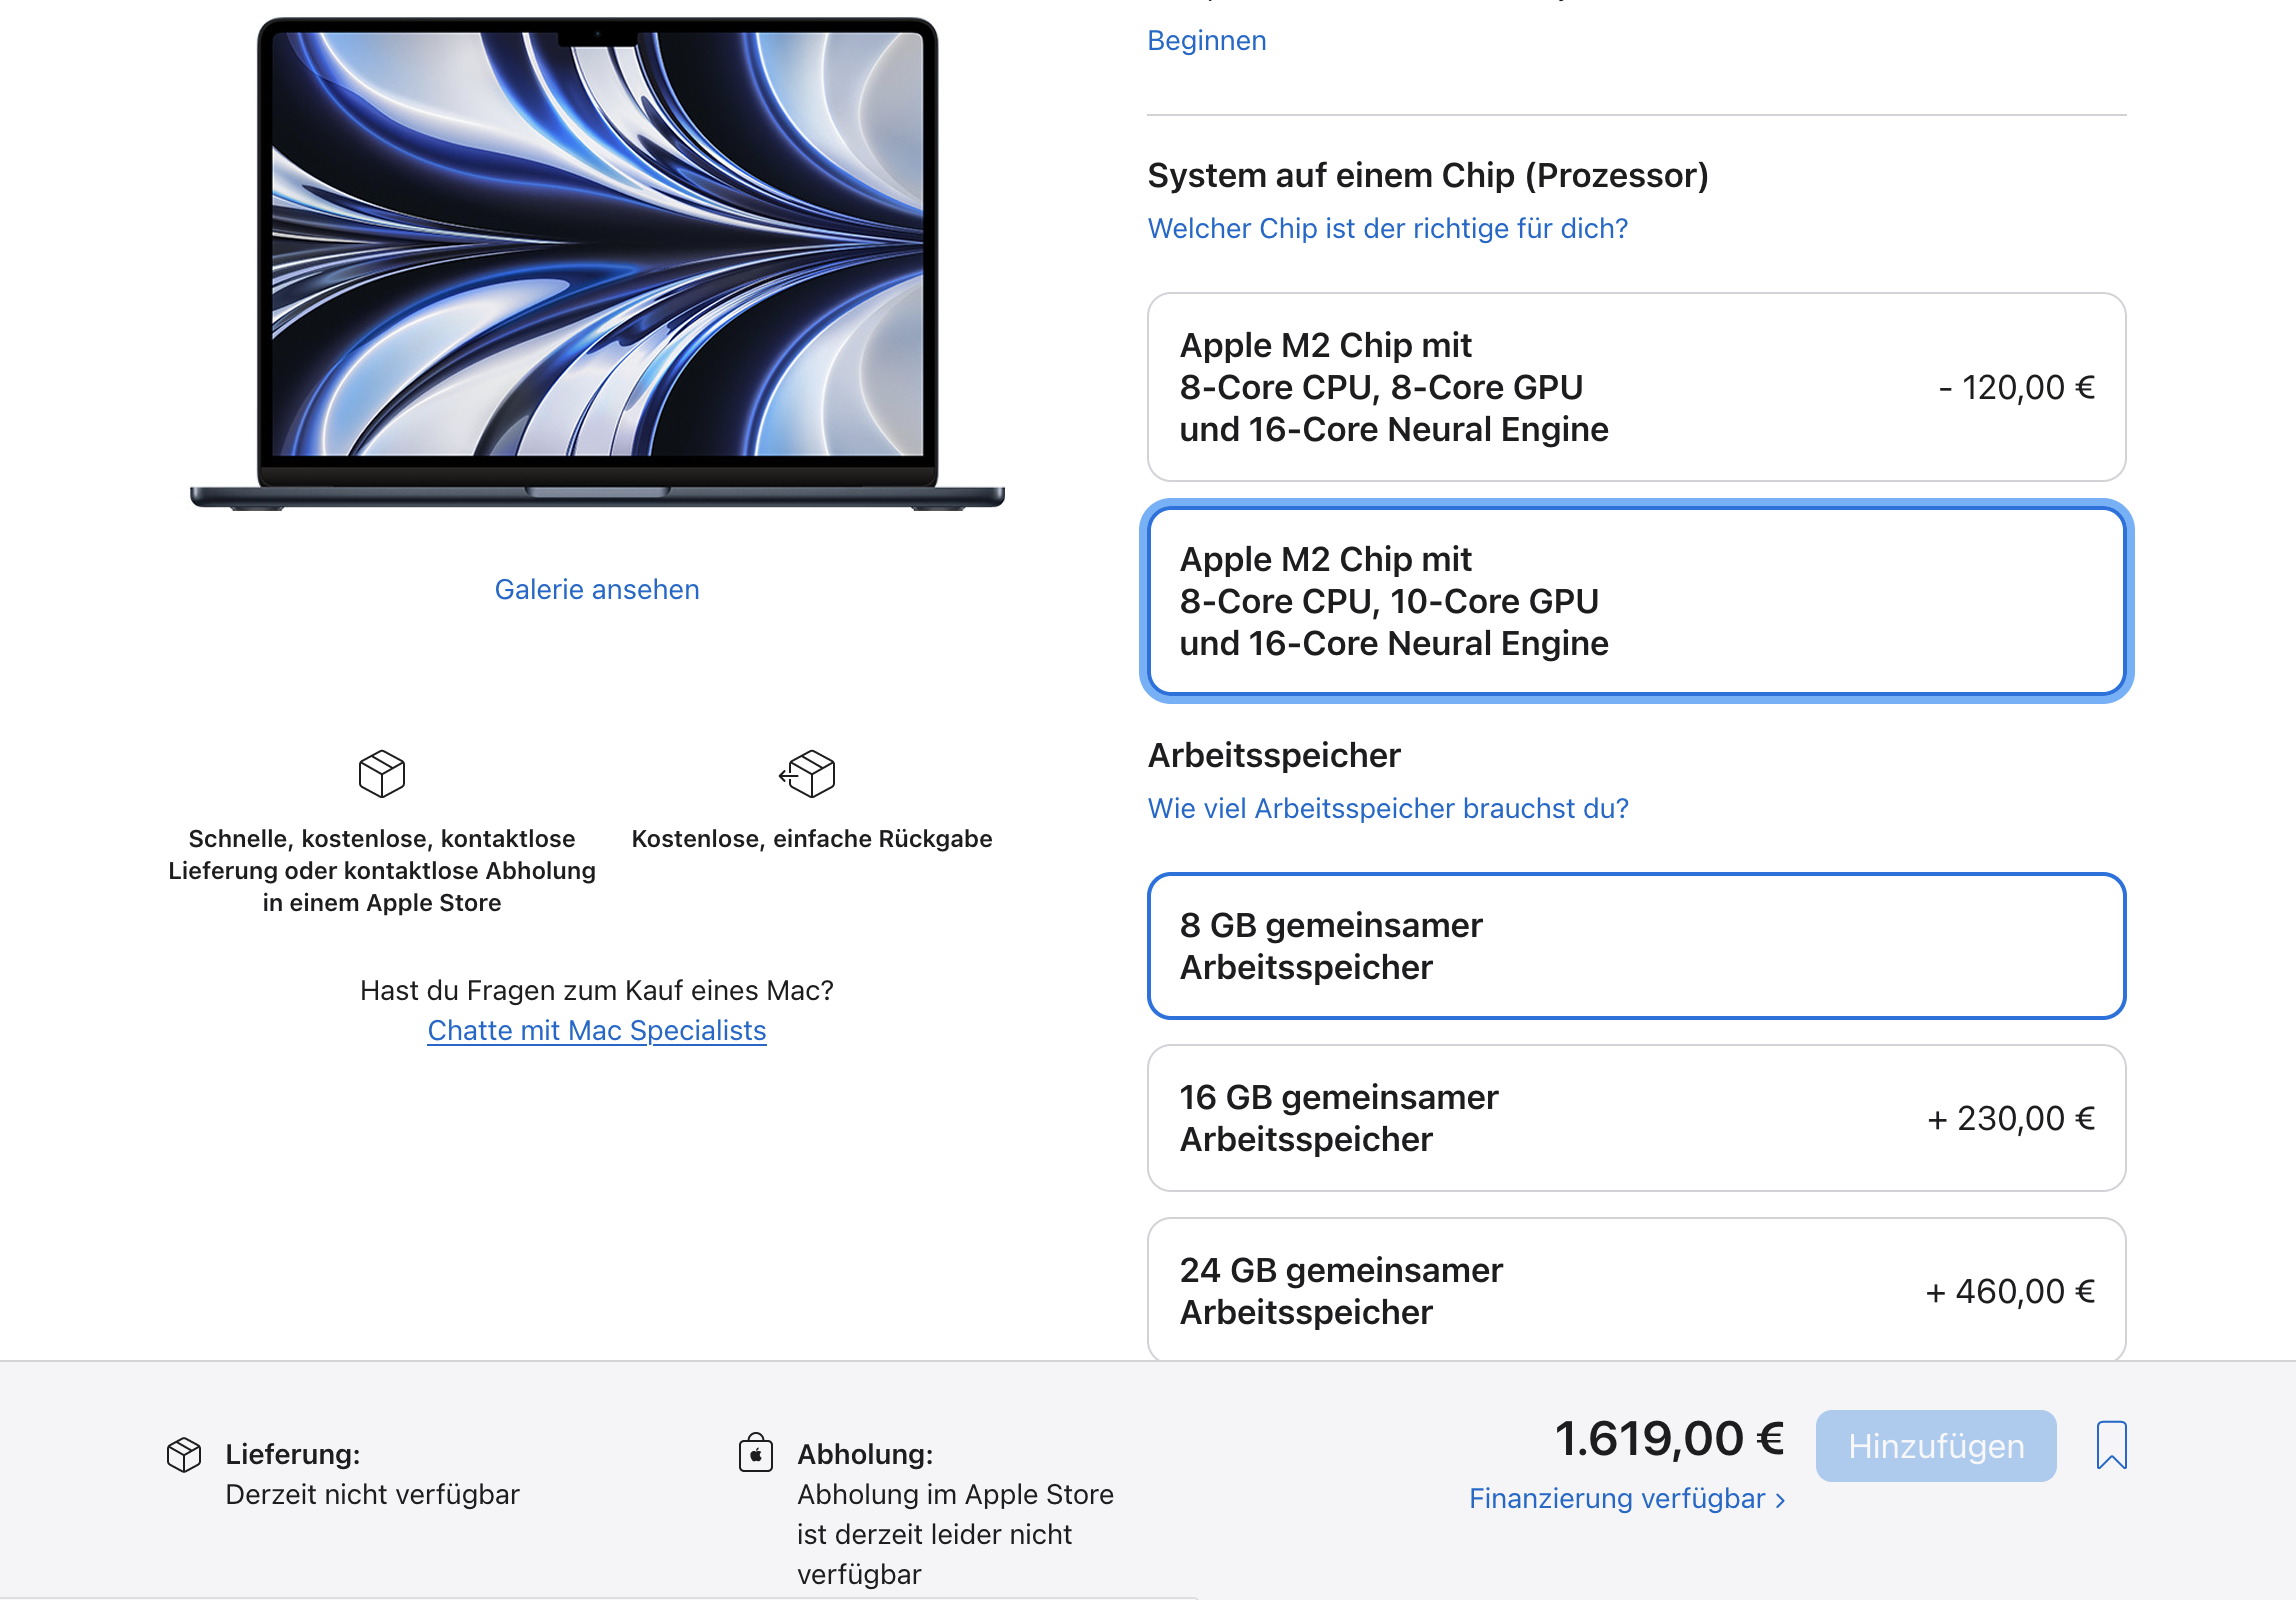The height and width of the screenshot is (1600, 2296).
Task: Click the shipping box icon above Schnelle Lieferung
Action: click(x=382, y=774)
